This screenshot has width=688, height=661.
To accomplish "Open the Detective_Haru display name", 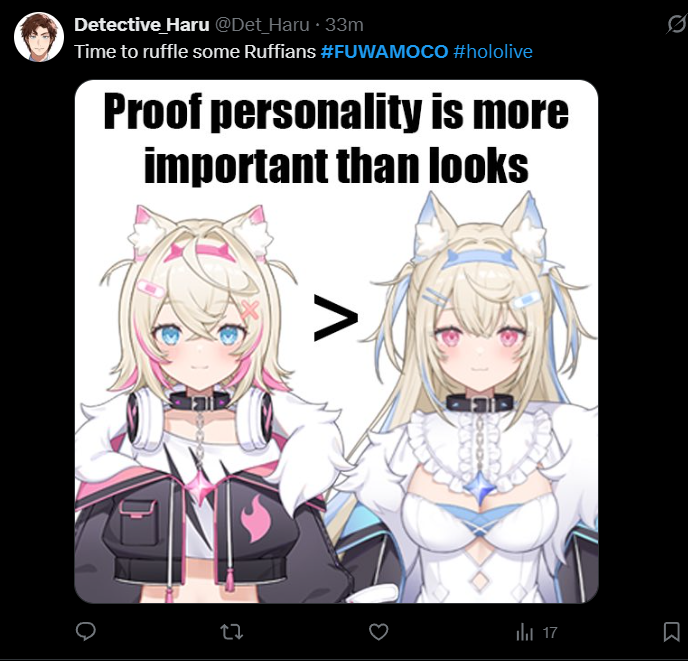I will tap(142, 25).
